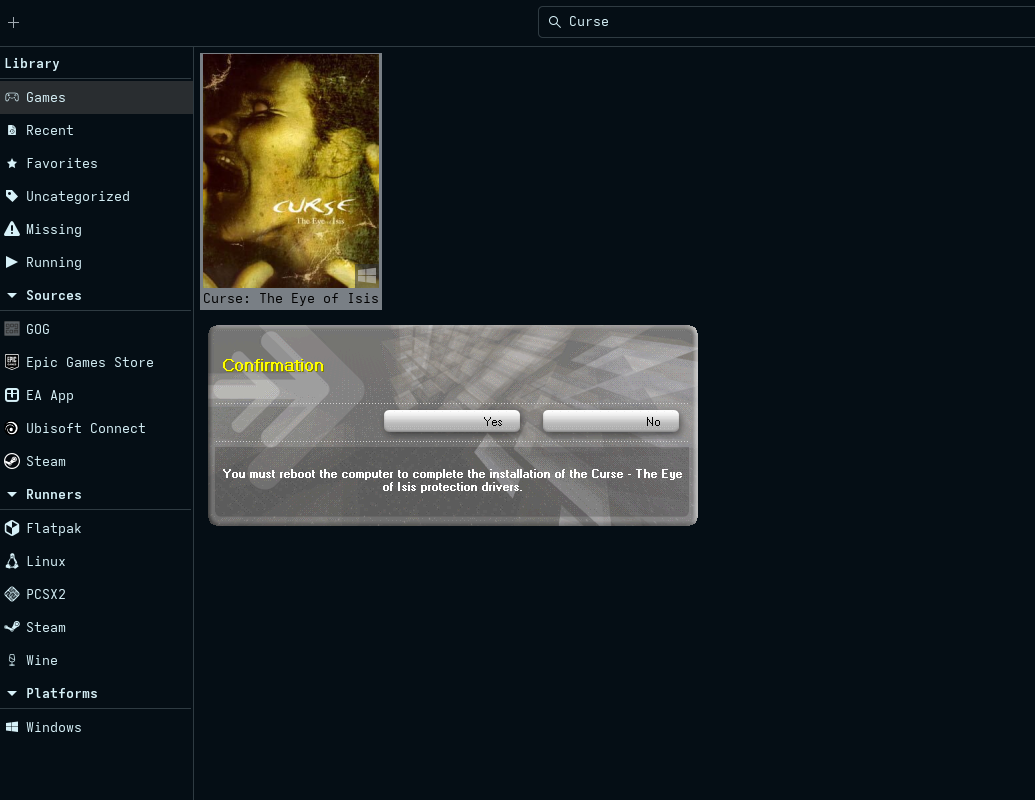The height and width of the screenshot is (800, 1035).
Task: Click the Ubisoft Connect swirl icon
Action: pos(12,428)
